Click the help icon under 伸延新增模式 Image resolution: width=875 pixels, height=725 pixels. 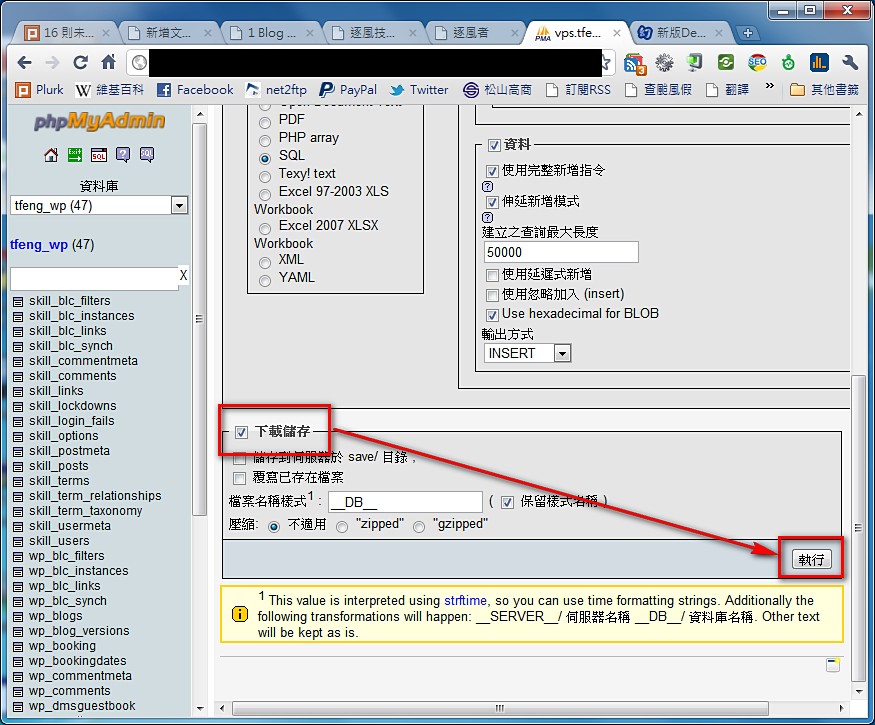[487, 217]
